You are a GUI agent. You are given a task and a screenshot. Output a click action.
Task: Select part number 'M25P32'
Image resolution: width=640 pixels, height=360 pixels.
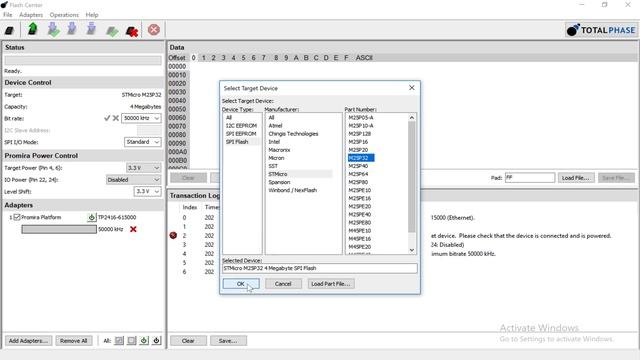click(361, 158)
